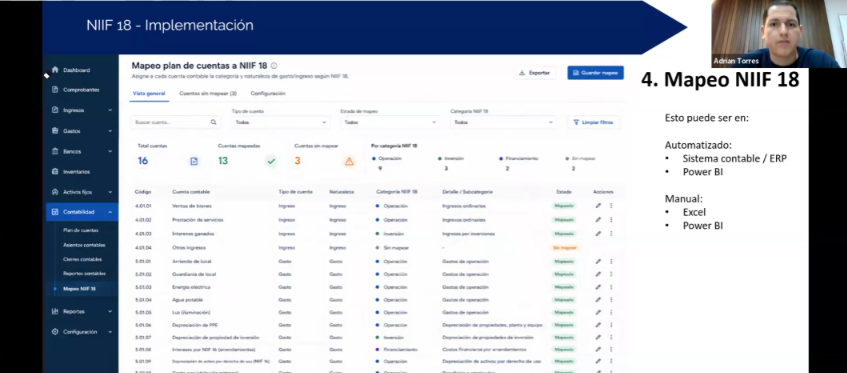Edit mapping for Depreciación de PPE row
The width and height of the screenshot is (847, 373).
tap(598, 325)
